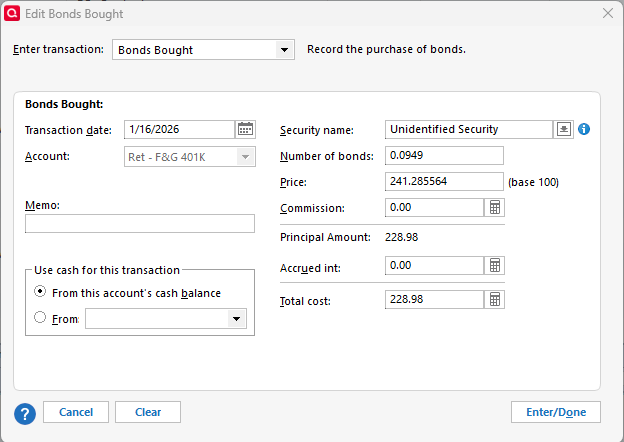Image resolution: width=624 pixels, height=442 pixels.
Task: Open the transaction date calendar picker
Action: click(245, 129)
